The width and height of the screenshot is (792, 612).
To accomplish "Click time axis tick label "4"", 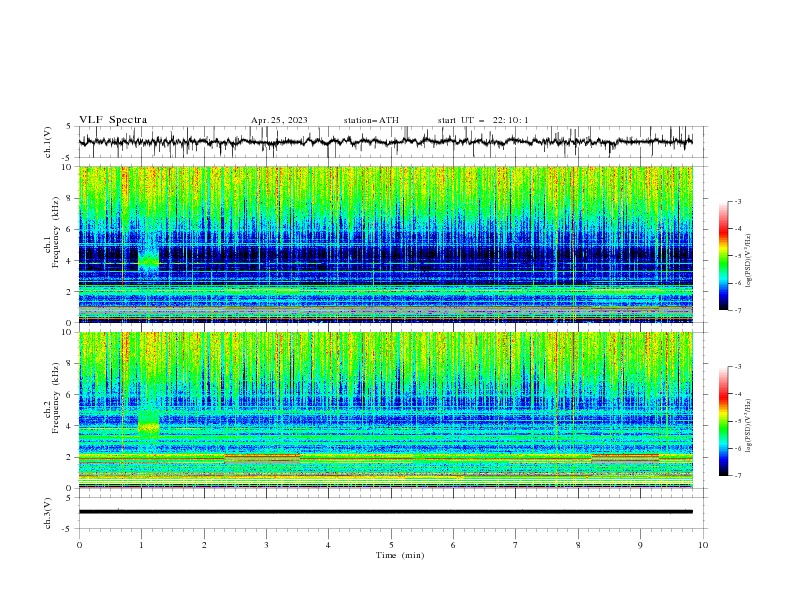I will tap(328, 545).
